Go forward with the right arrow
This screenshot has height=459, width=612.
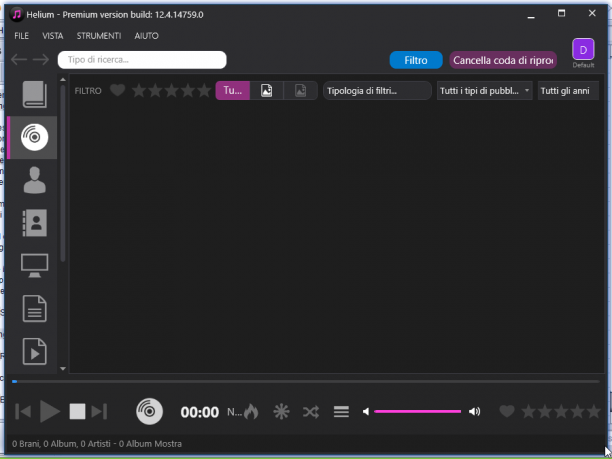point(41,60)
